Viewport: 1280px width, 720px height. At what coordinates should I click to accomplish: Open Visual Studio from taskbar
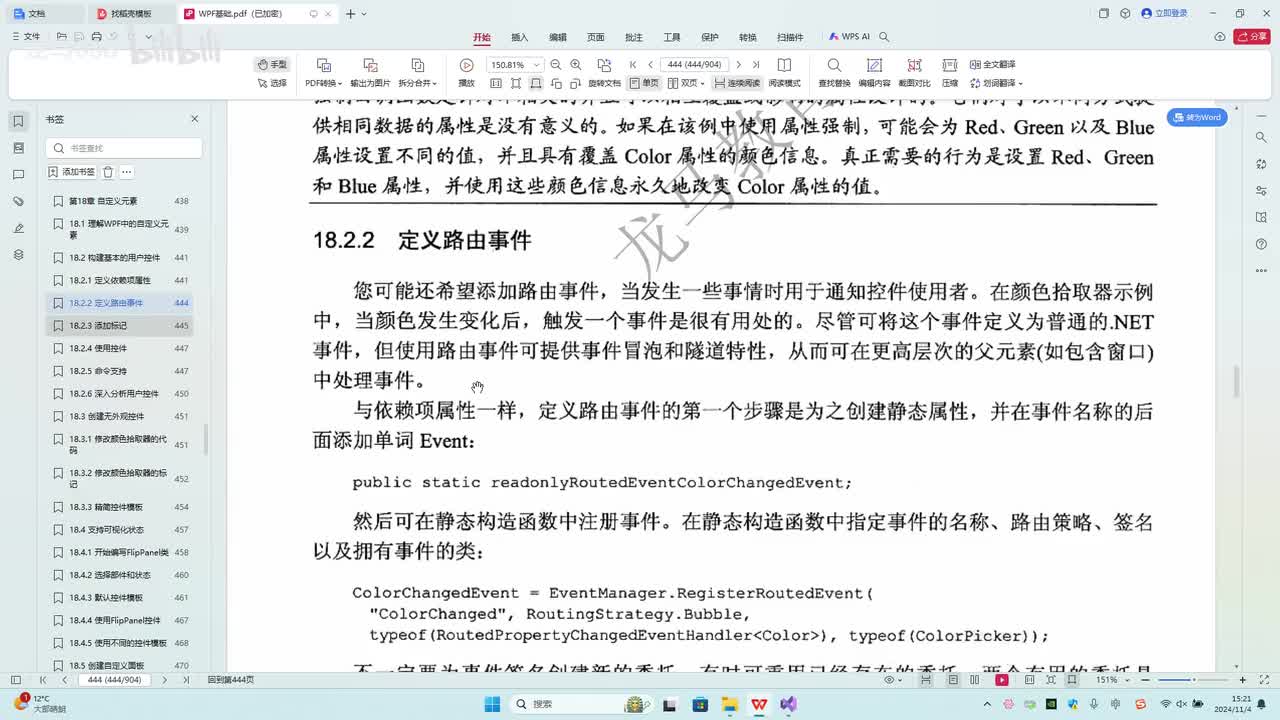coord(788,704)
